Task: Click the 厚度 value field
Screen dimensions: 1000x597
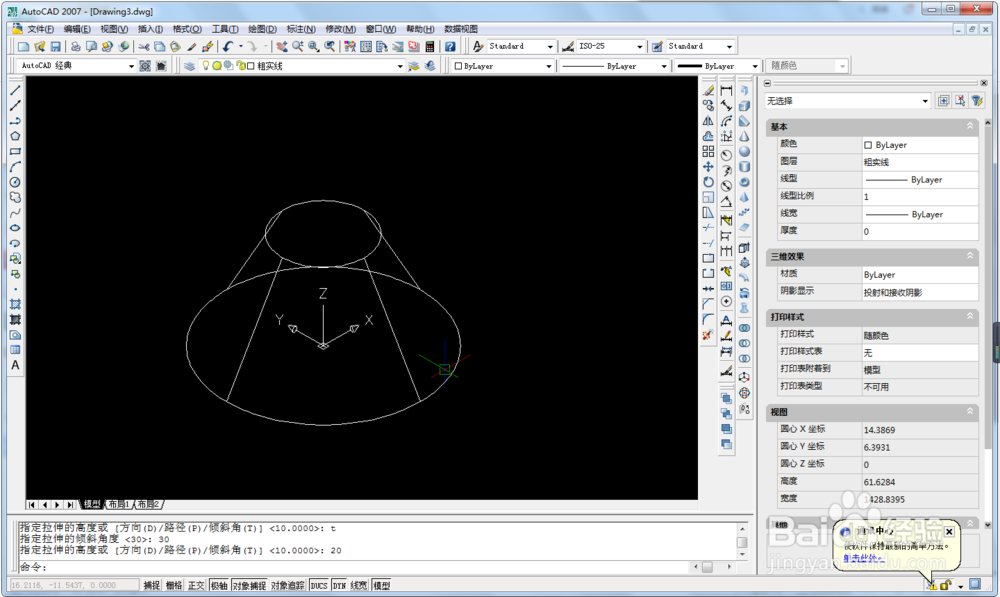Action: tap(920, 231)
